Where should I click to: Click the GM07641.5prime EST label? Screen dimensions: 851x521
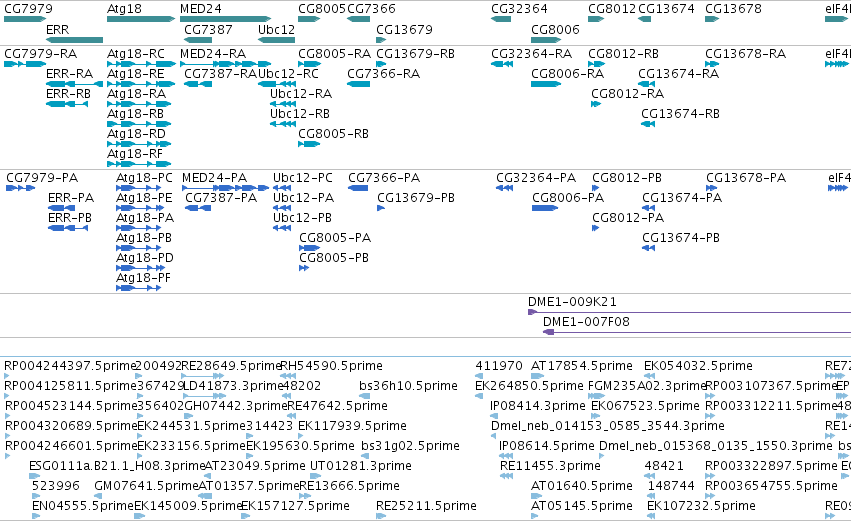146,486
